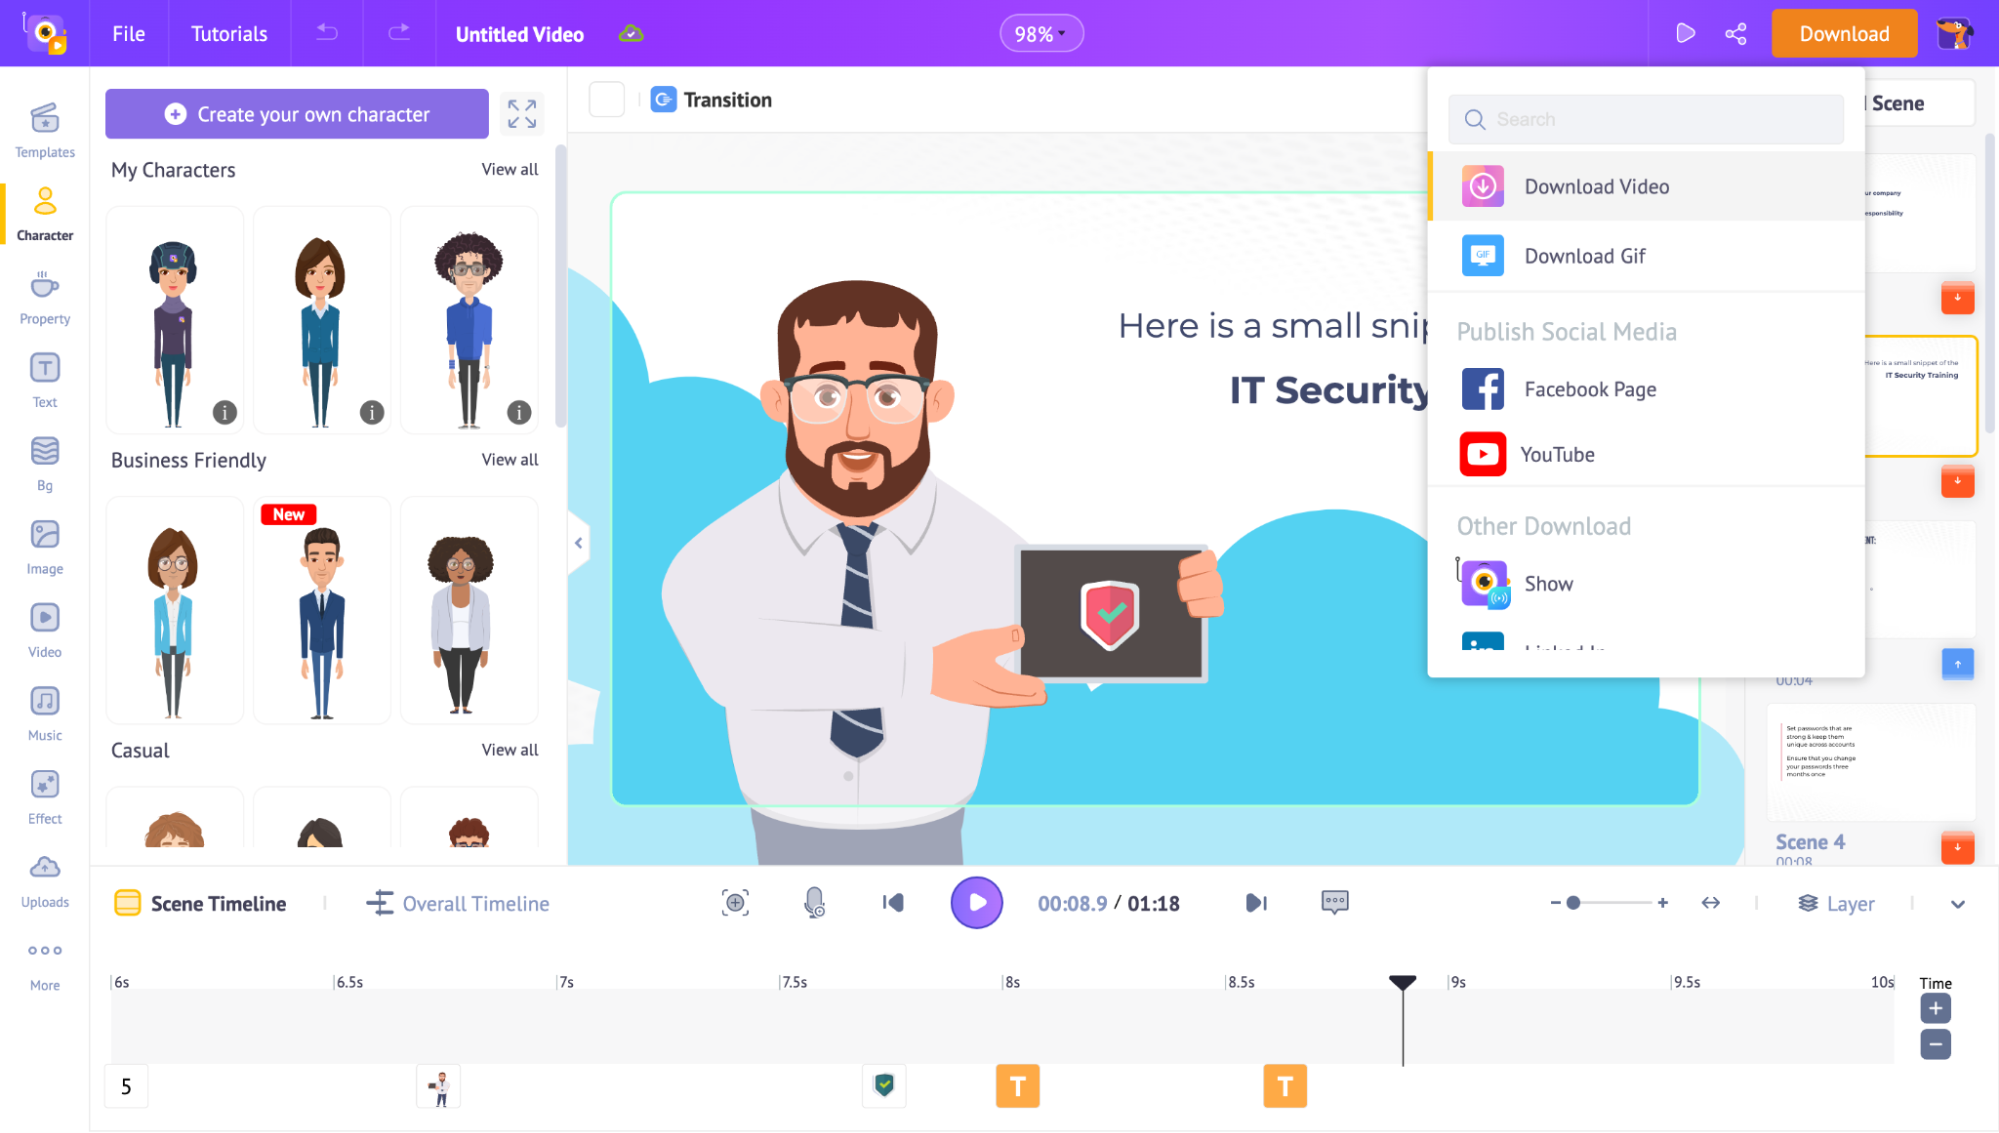
Task: Click the Character panel icon in sidebar
Action: pyautogui.click(x=44, y=211)
